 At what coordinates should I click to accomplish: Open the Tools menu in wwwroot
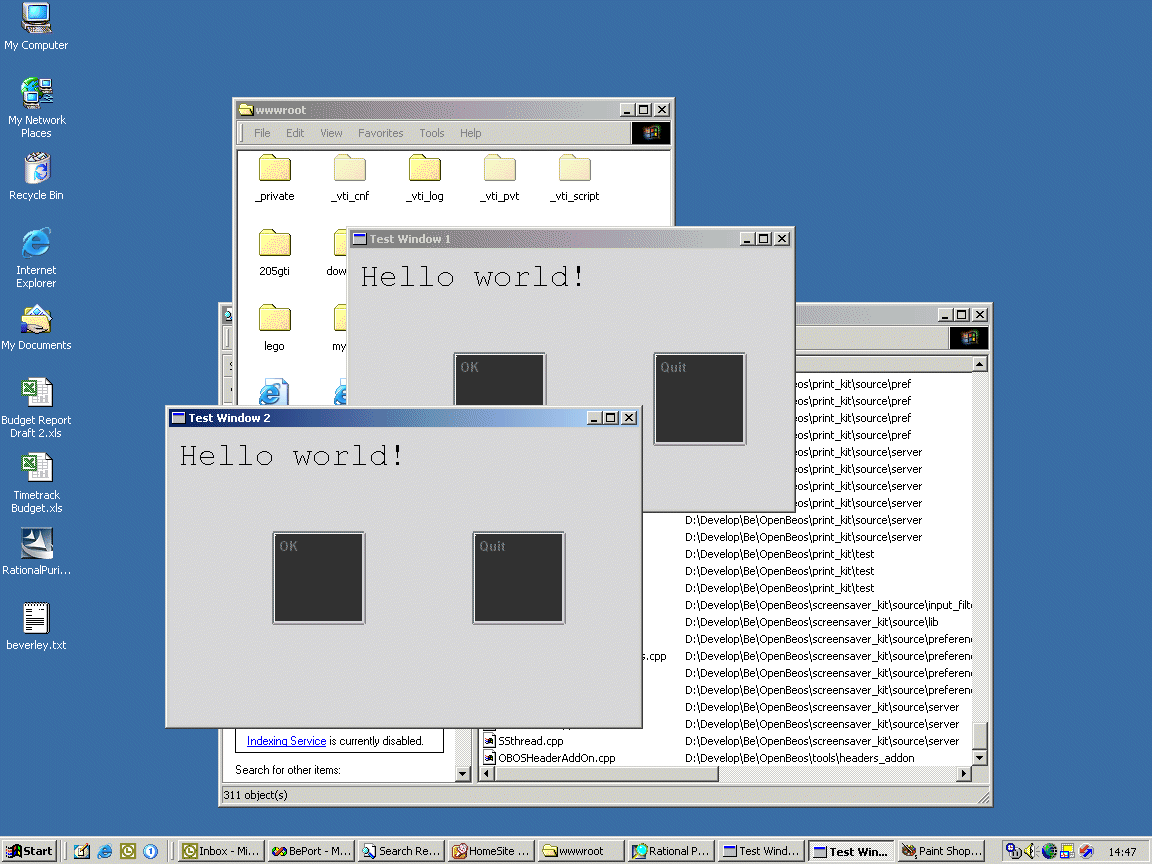pyautogui.click(x=431, y=133)
